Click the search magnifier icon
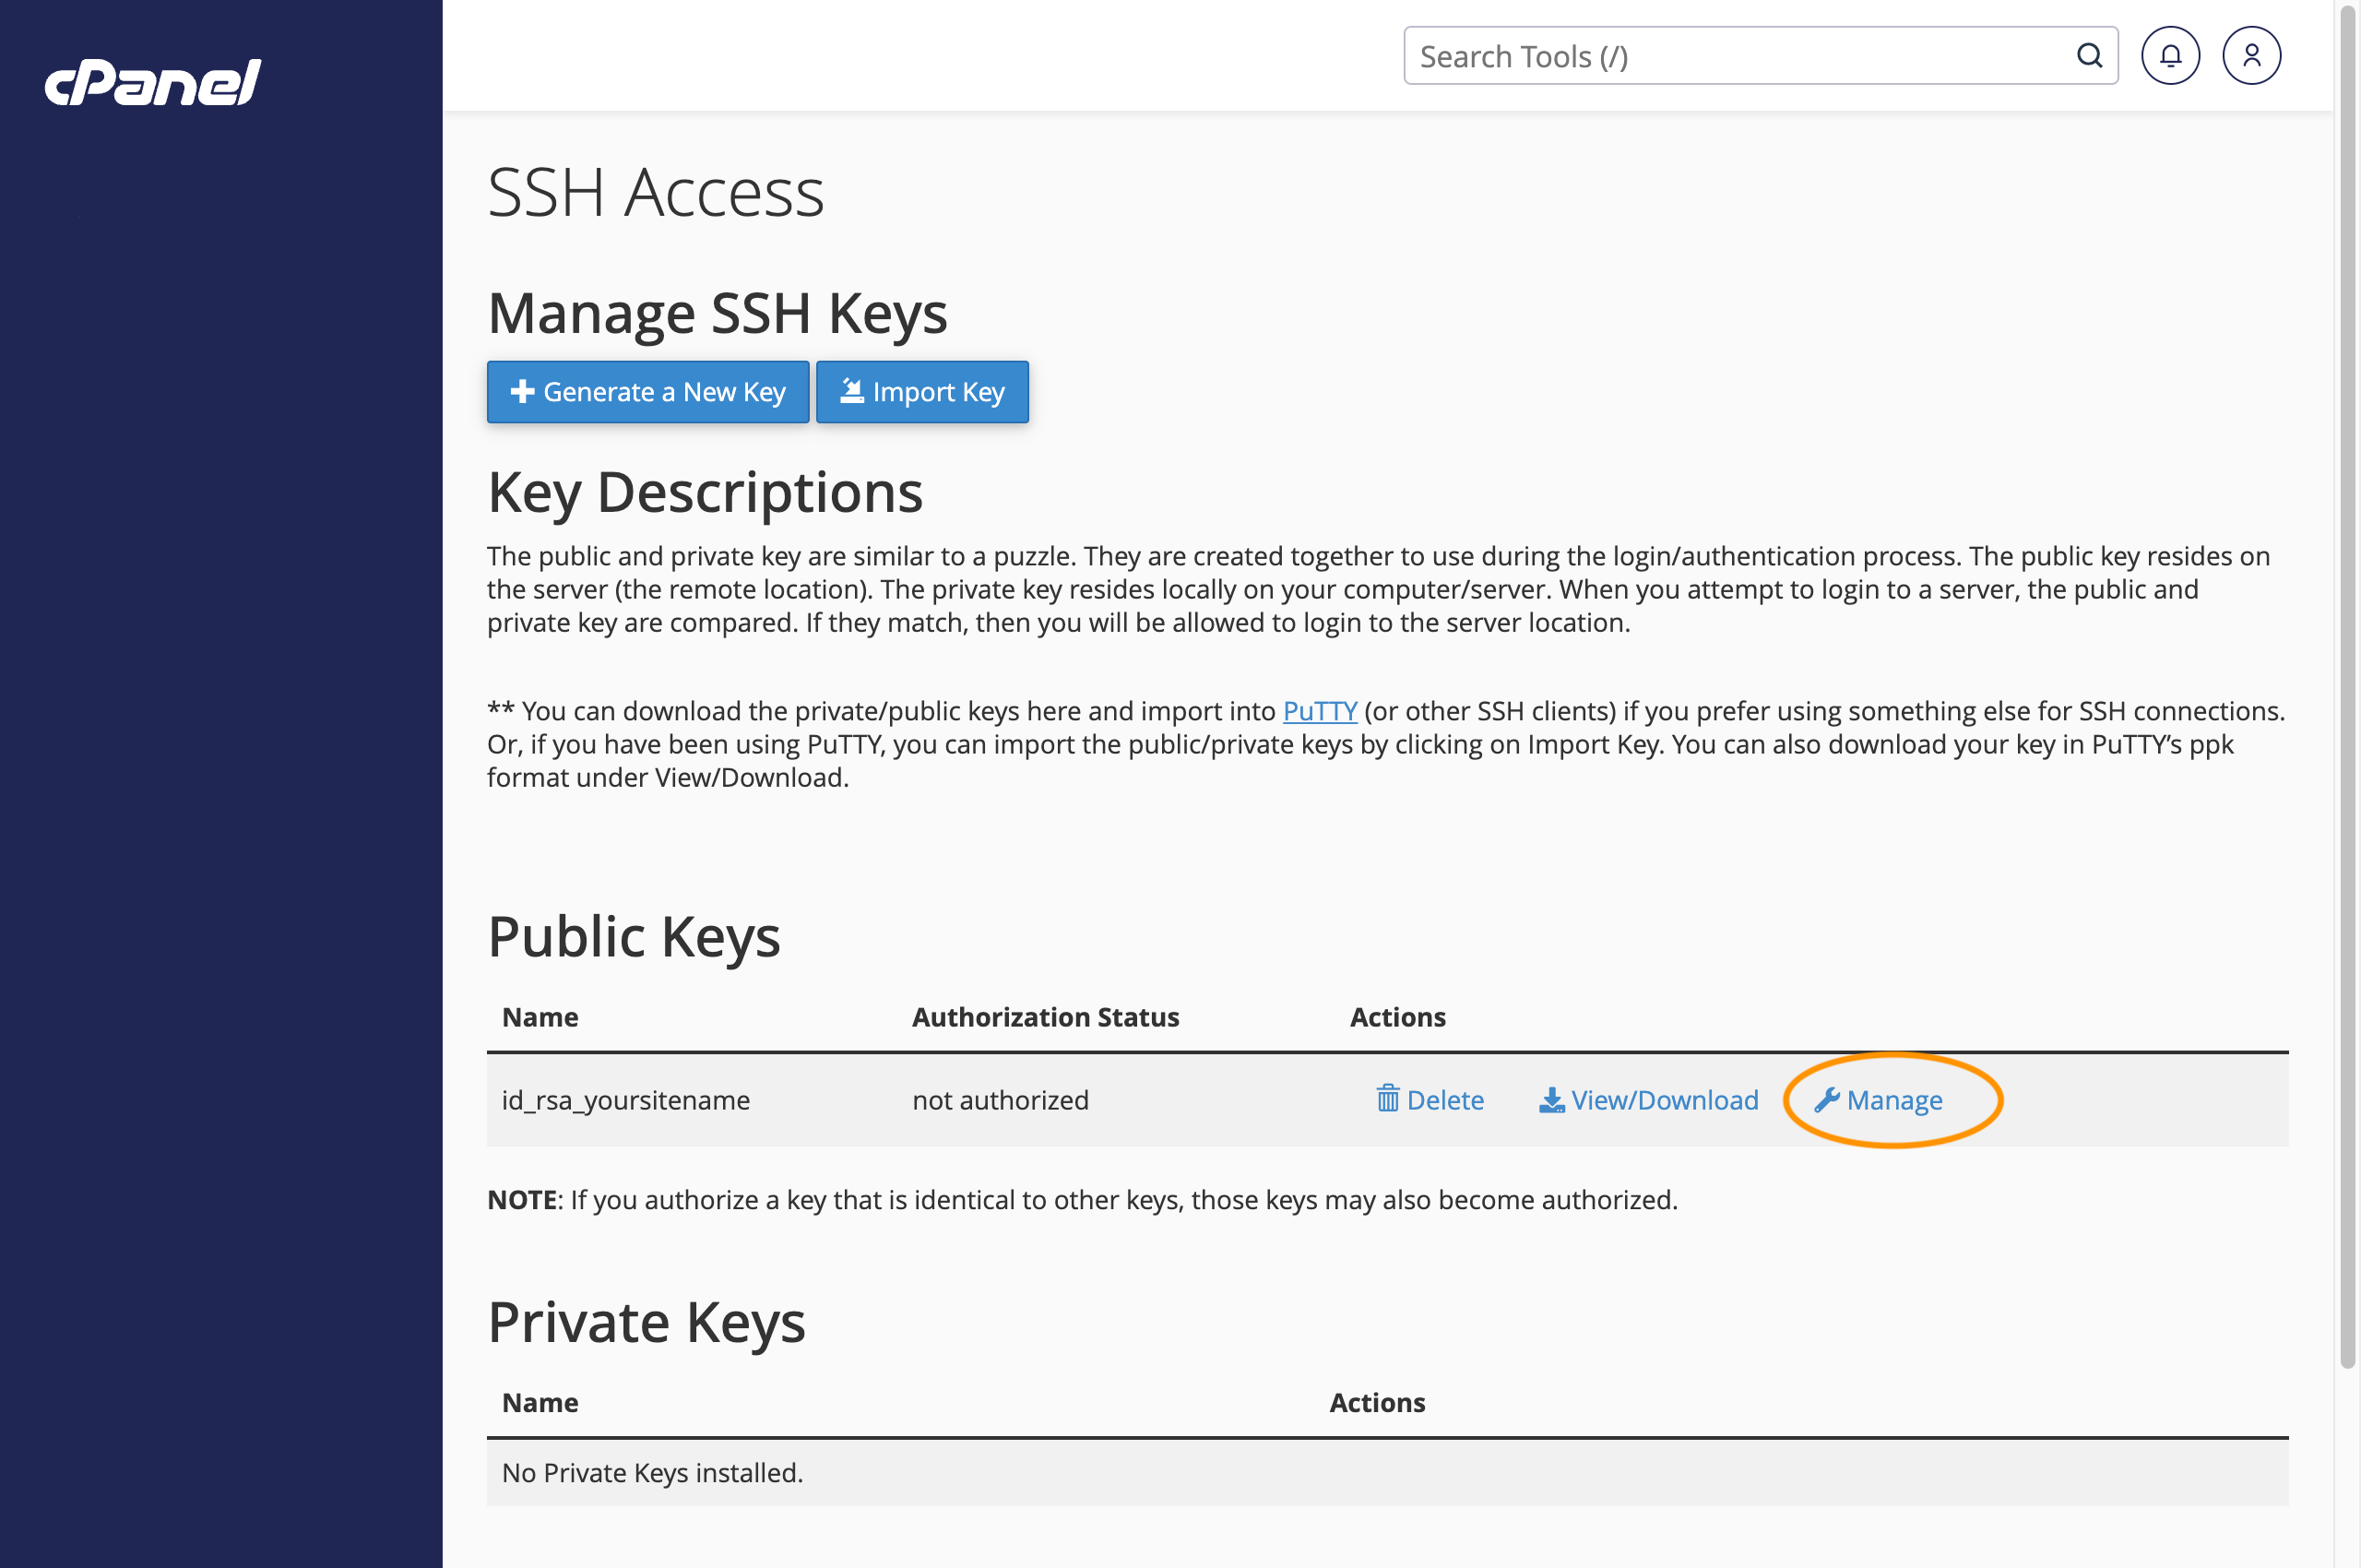 click(2089, 55)
